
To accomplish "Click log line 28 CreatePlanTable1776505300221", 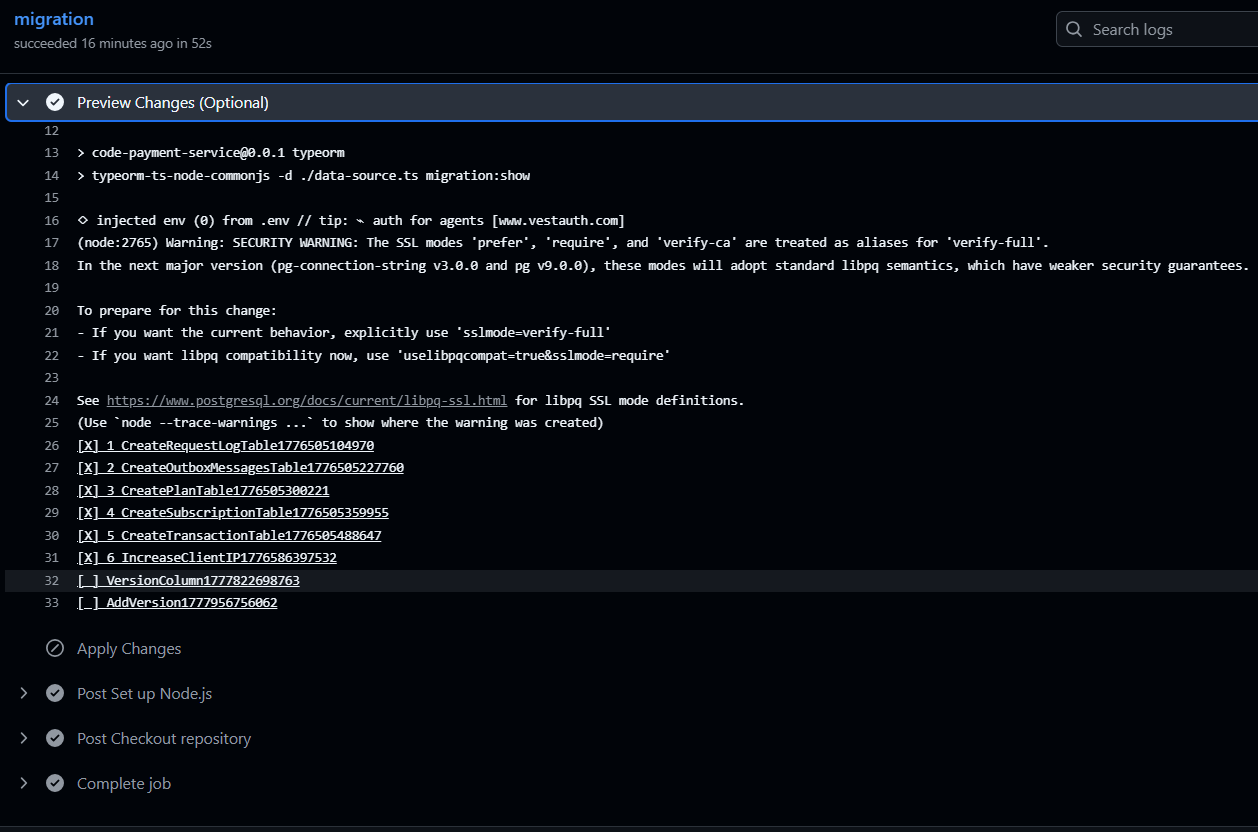I will (203, 490).
